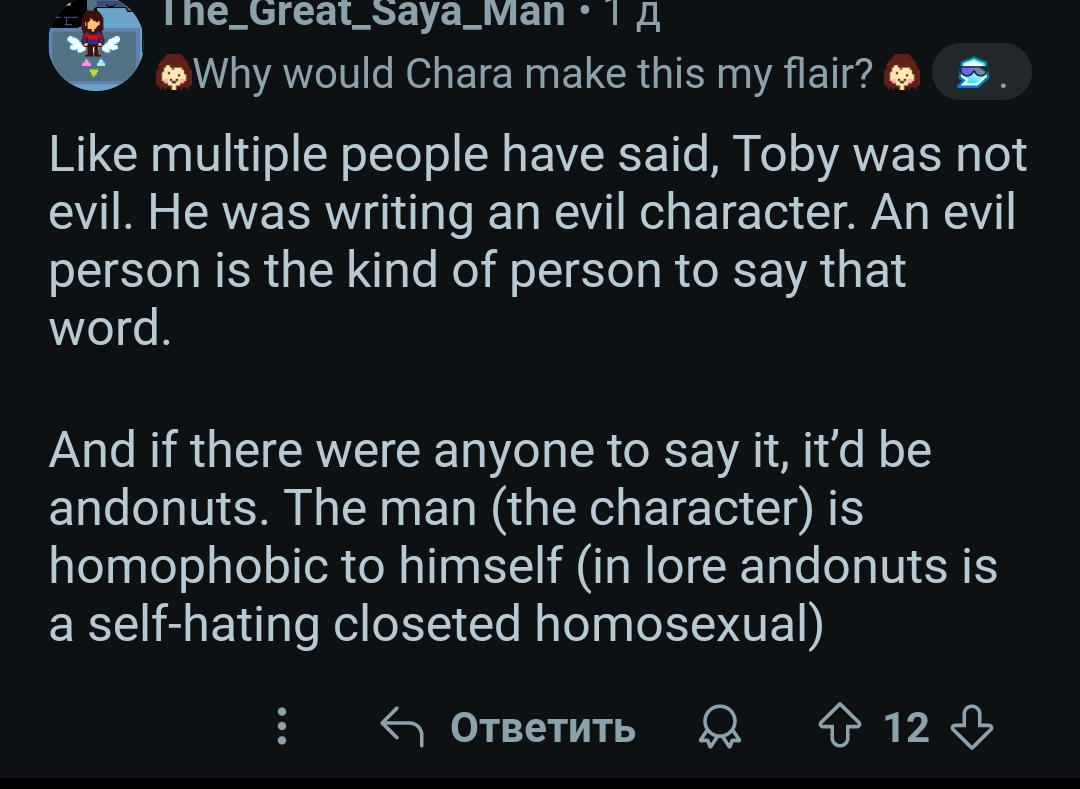Tap the paragraph starting "Like multiple people have said"
The width and height of the screenshot is (1080, 789).
[537, 241]
